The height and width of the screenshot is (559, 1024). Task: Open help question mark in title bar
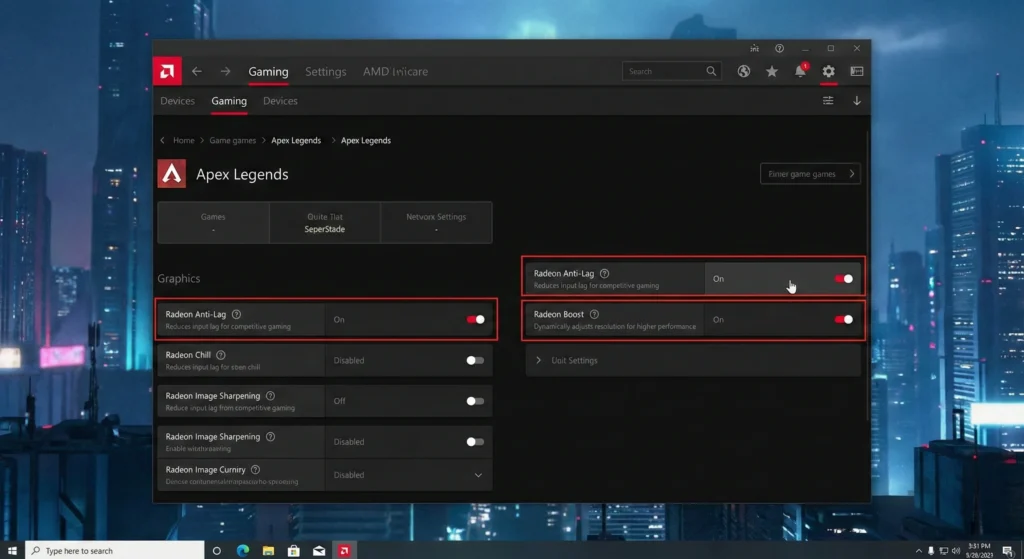(779, 48)
